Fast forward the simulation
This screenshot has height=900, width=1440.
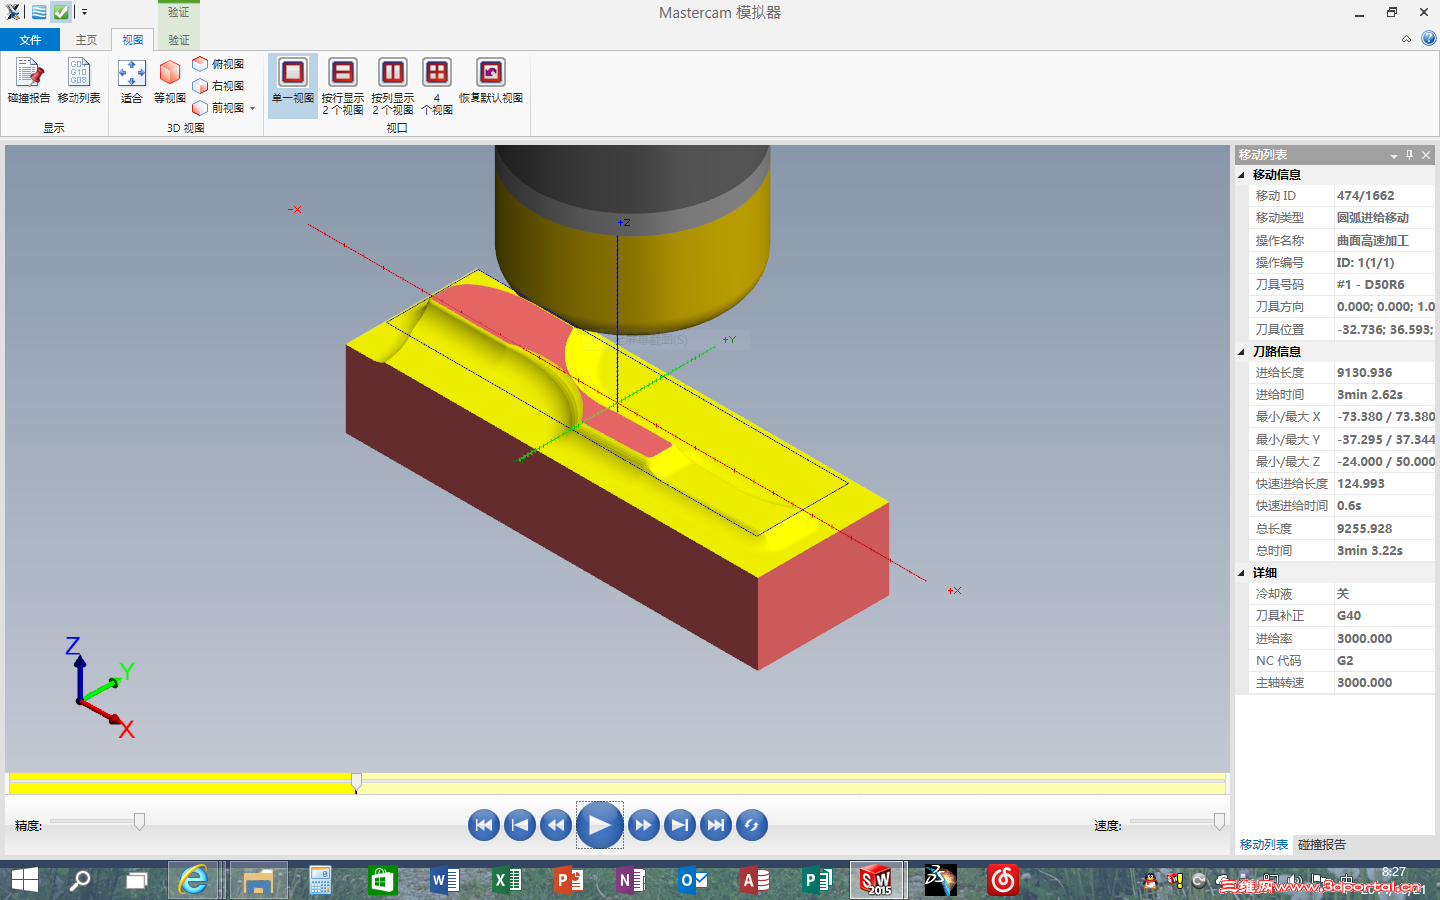[x=644, y=825]
